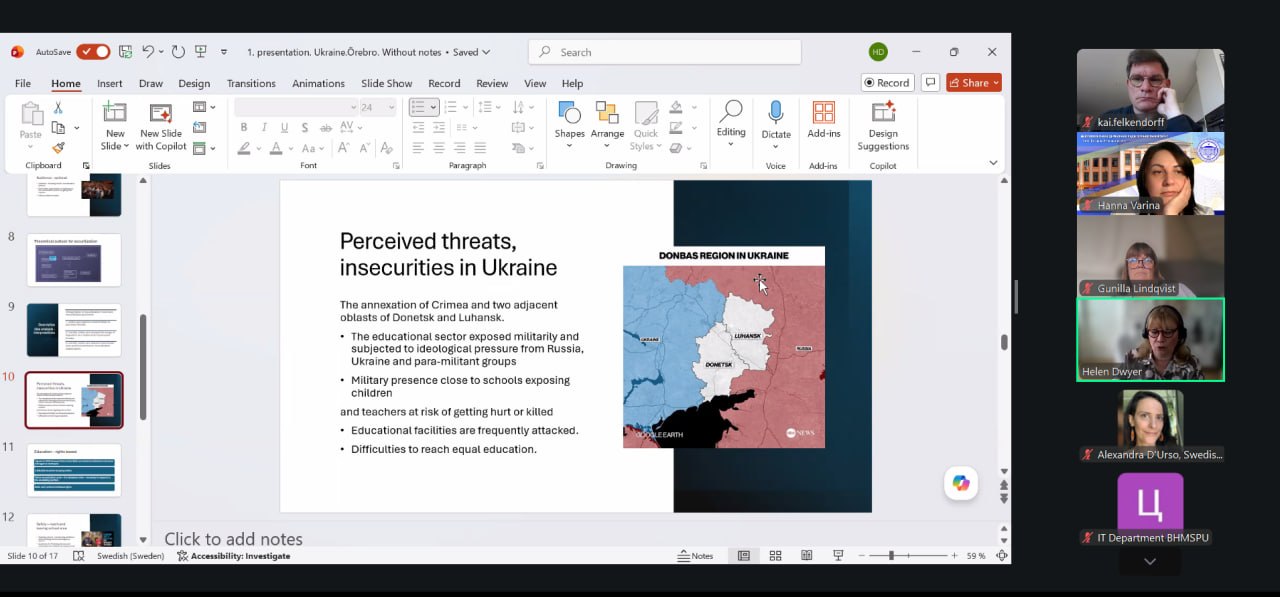Click the spell check icon in status bar
The width and height of the screenshot is (1280, 597).
point(79,556)
